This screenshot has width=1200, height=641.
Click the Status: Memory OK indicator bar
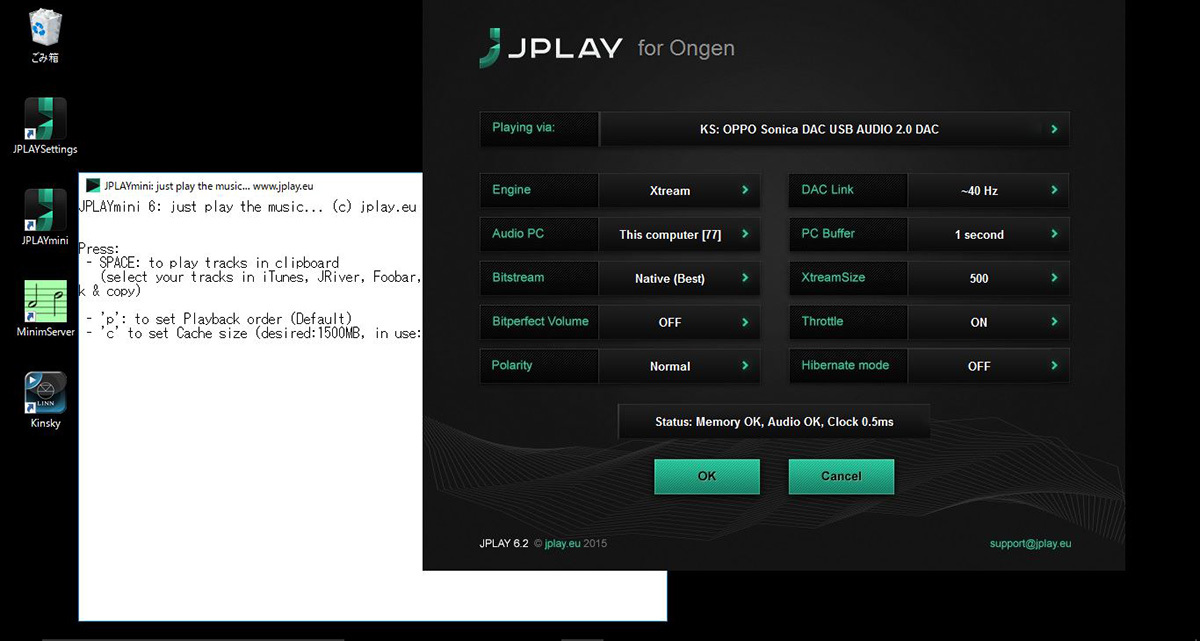774,422
